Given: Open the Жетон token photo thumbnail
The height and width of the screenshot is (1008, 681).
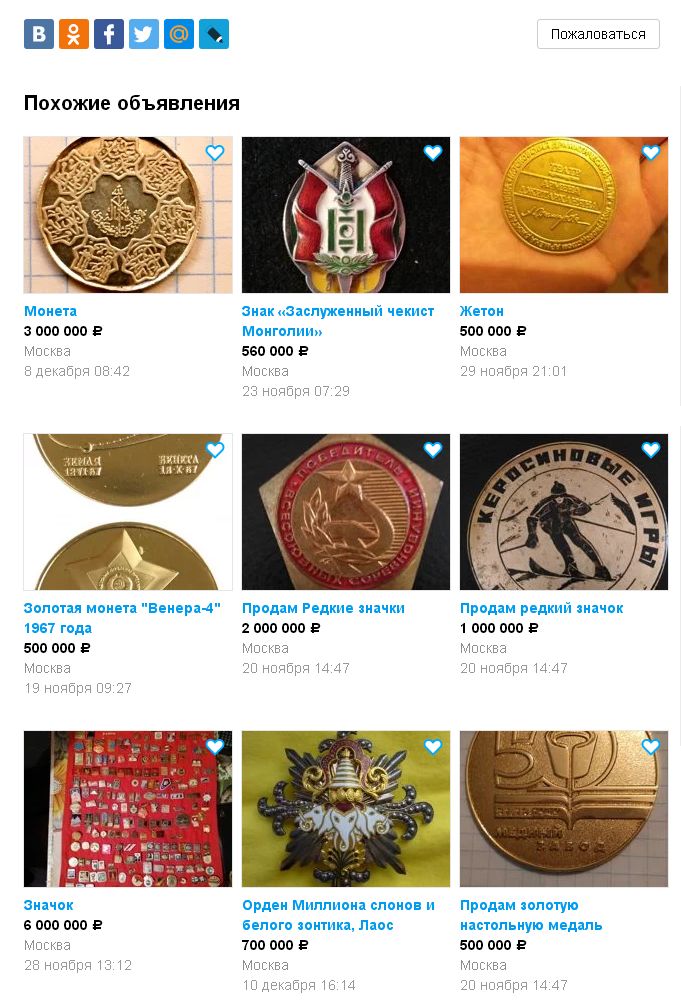Looking at the screenshot, I should click(x=564, y=215).
